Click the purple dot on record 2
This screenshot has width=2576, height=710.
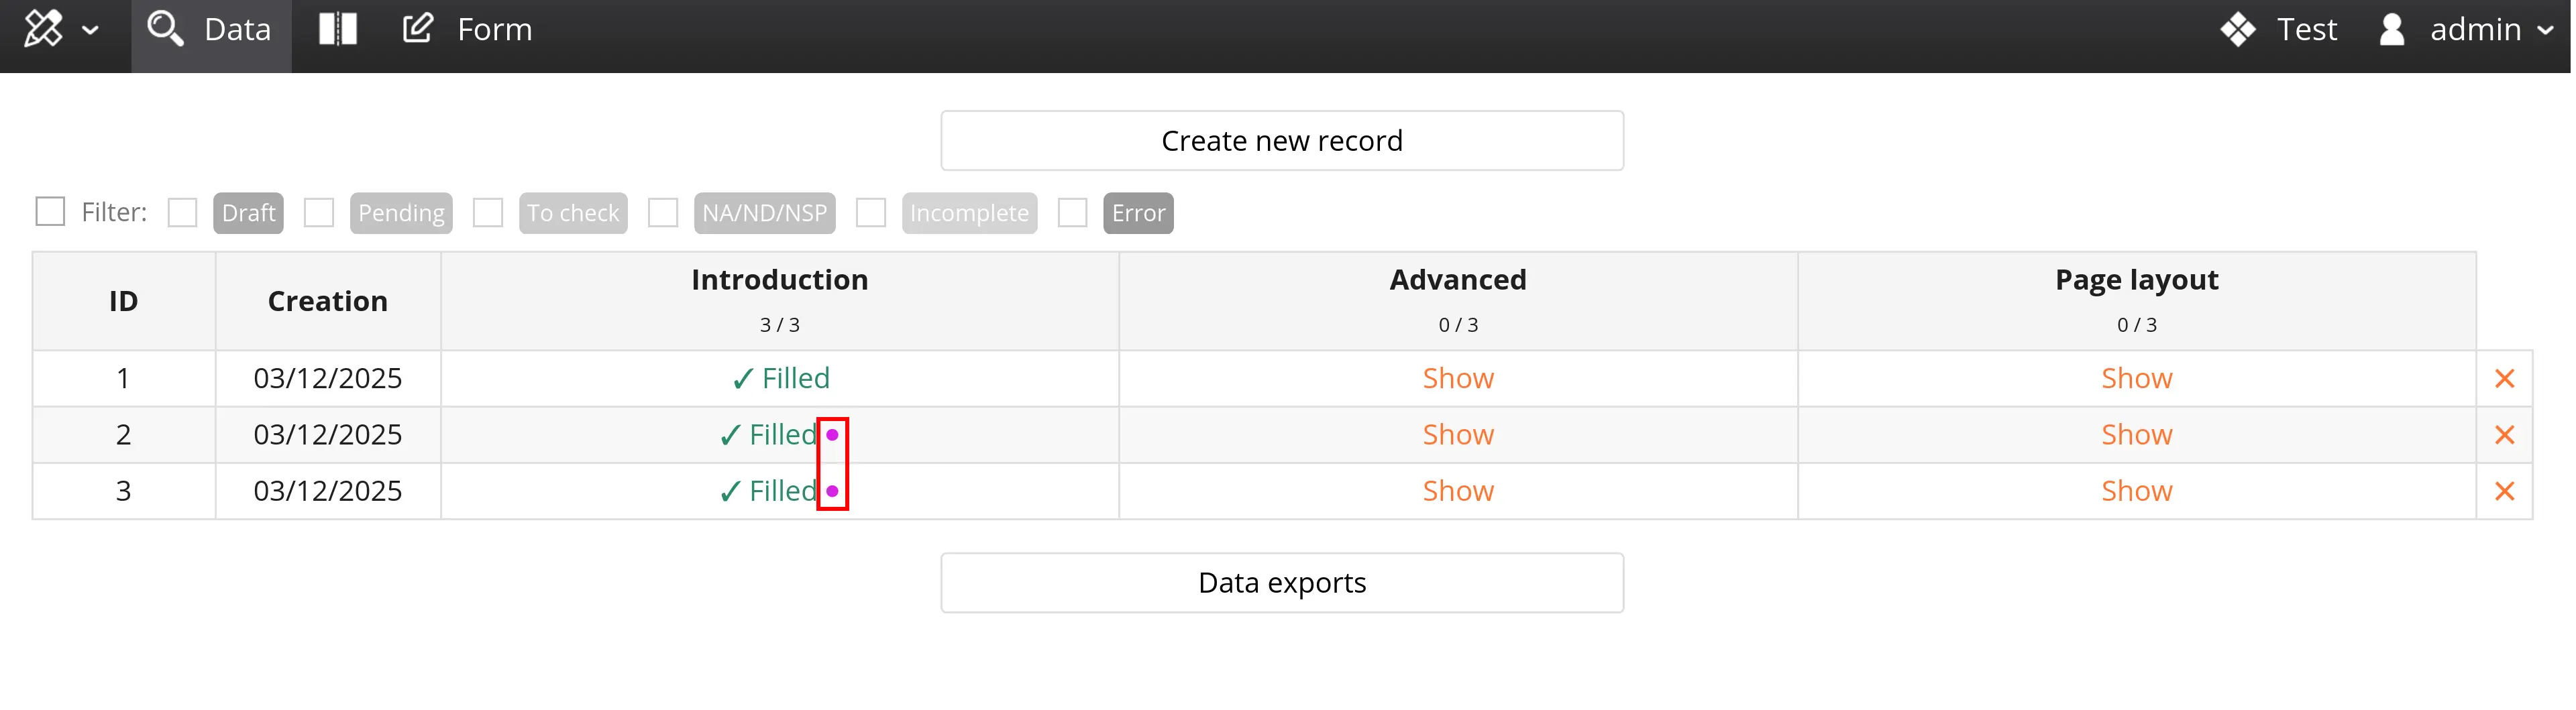832,435
